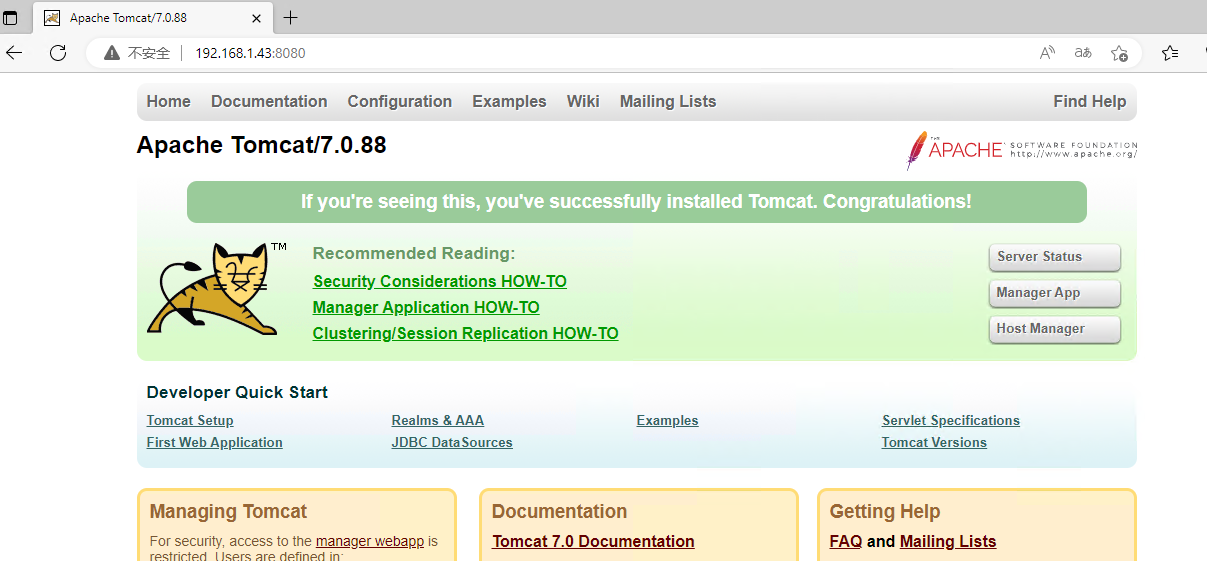This screenshot has height=561, width=1207.
Task: Open the tab actions menu icon
Action: pos(11,18)
